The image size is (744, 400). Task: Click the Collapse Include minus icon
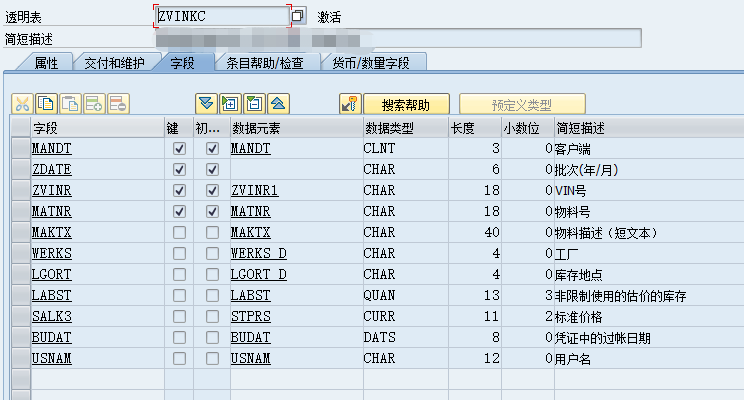click(254, 103)
